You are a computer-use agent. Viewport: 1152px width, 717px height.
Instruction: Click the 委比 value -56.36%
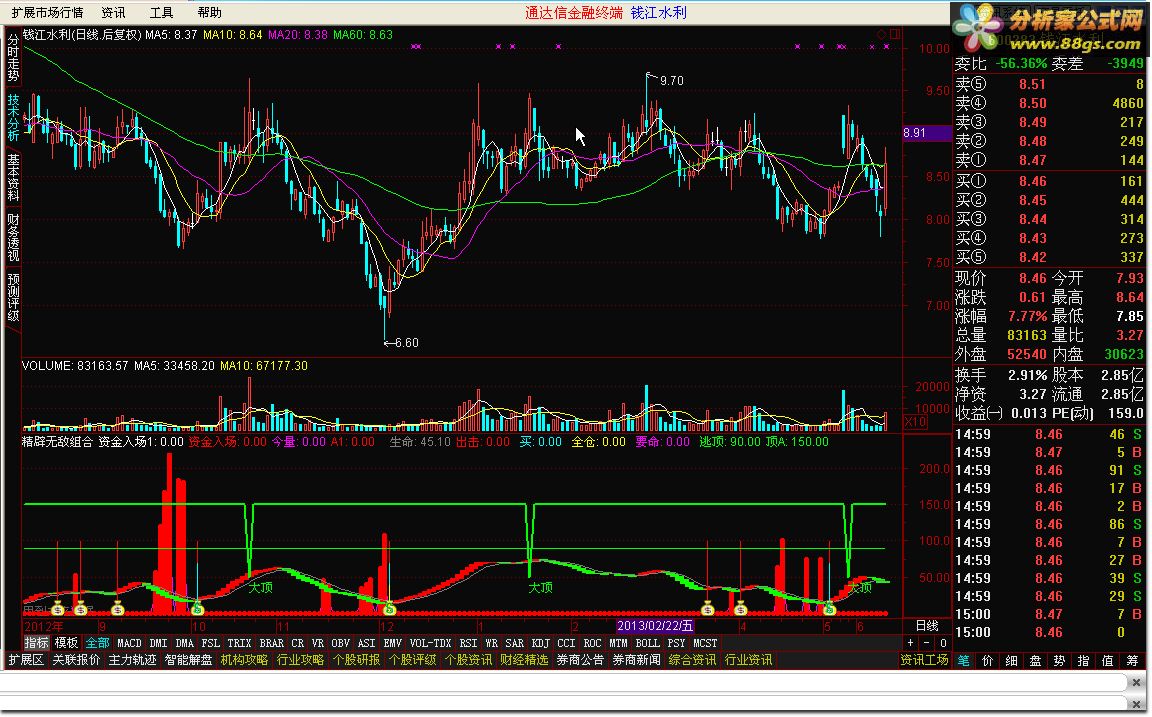click(1021, 63)
